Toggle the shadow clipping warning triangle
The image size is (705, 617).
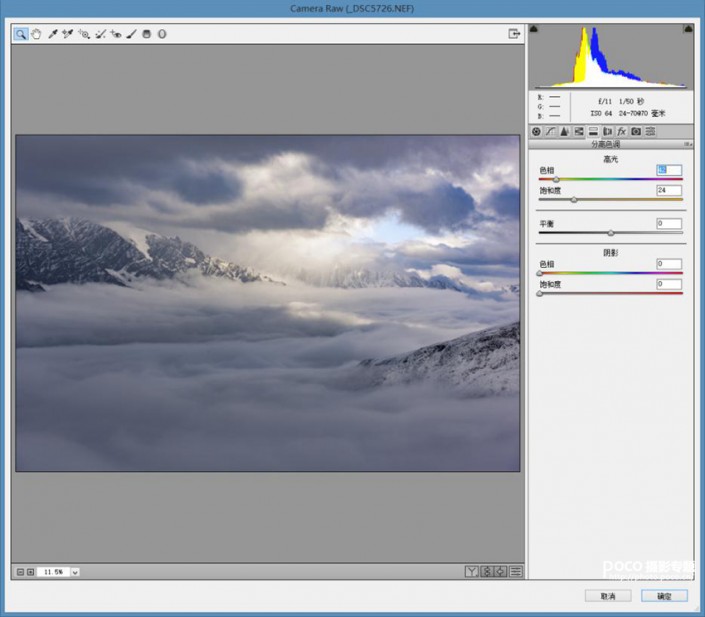point(534,28)
